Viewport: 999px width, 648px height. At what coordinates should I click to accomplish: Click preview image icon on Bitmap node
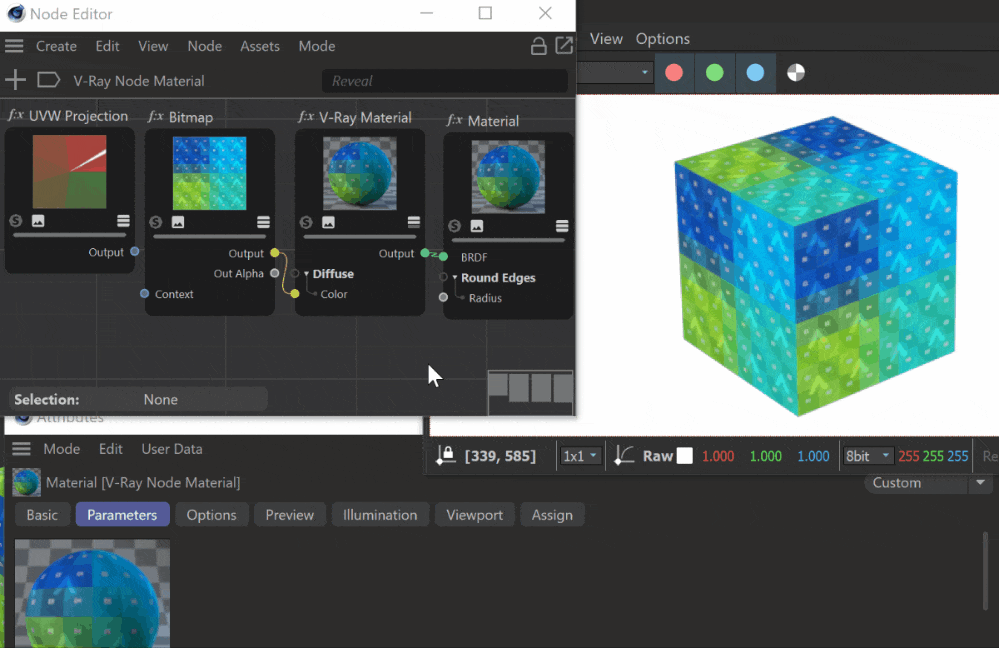click(x=178, y=222)
